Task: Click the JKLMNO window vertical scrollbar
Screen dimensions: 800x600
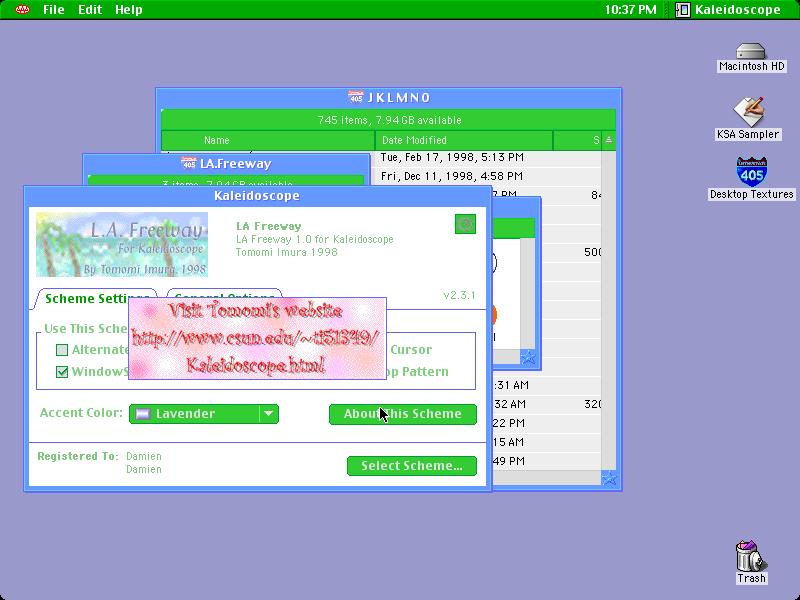Action: (608, 310)
